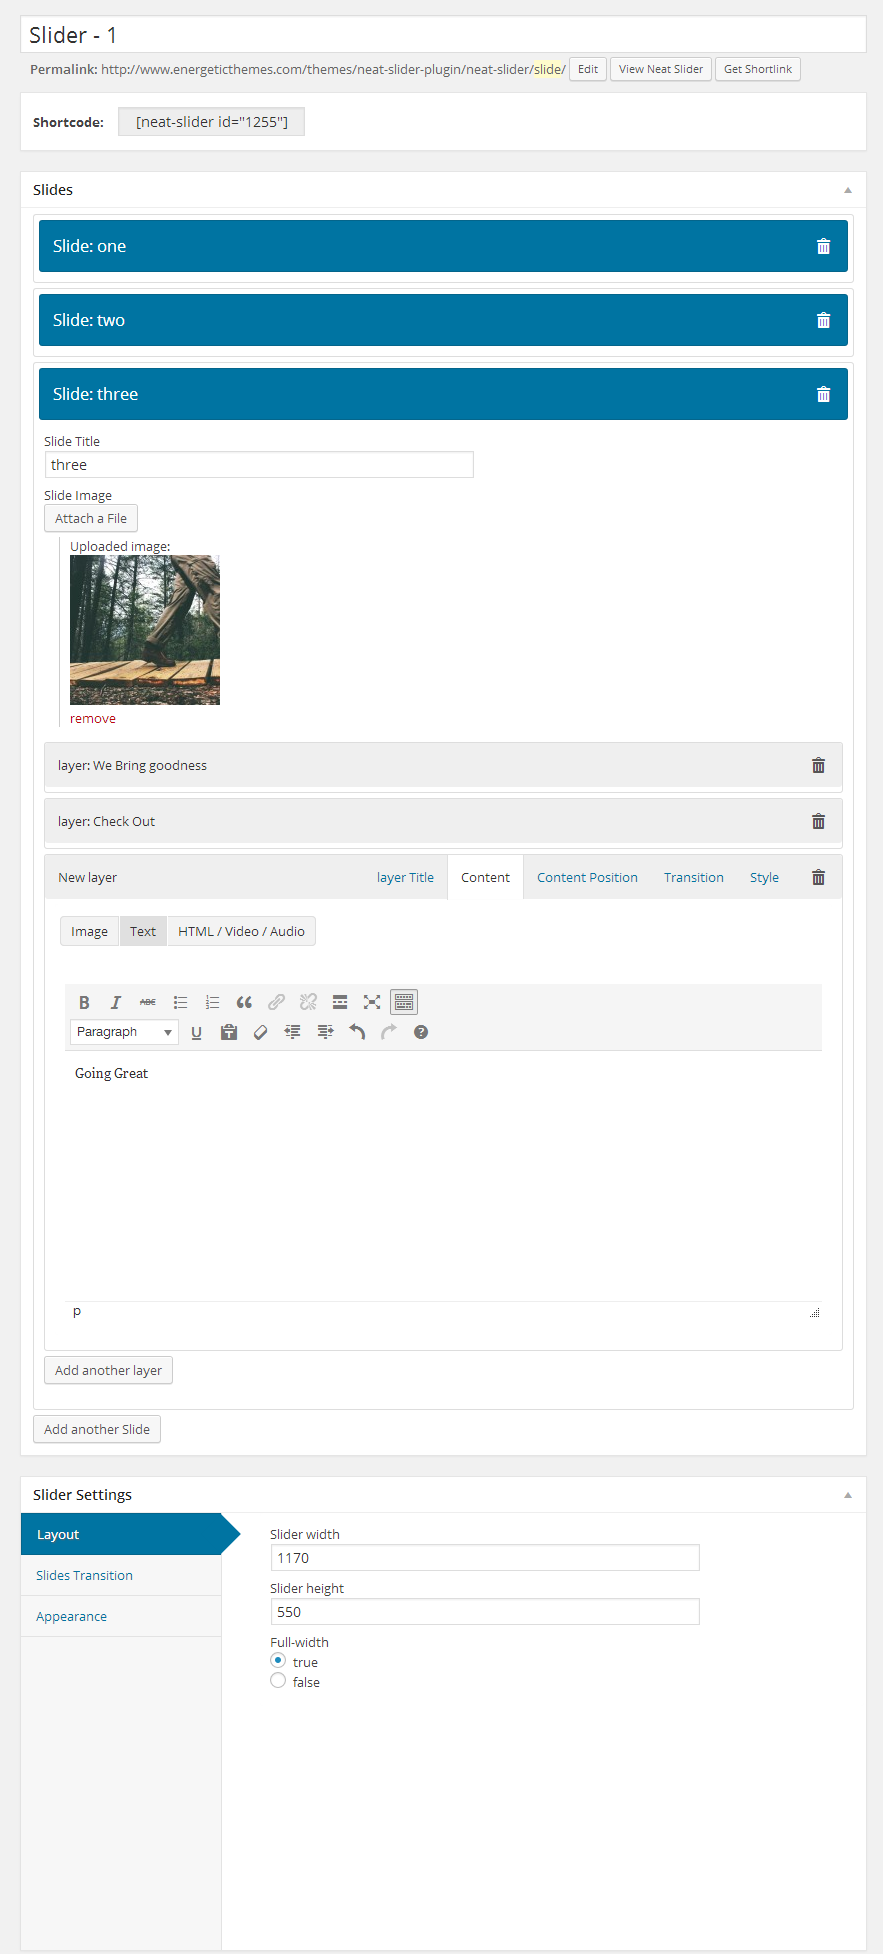Open editor keyboard shortcuts help
This screenshot has height=1954, width=883.
coord(421,1032)
